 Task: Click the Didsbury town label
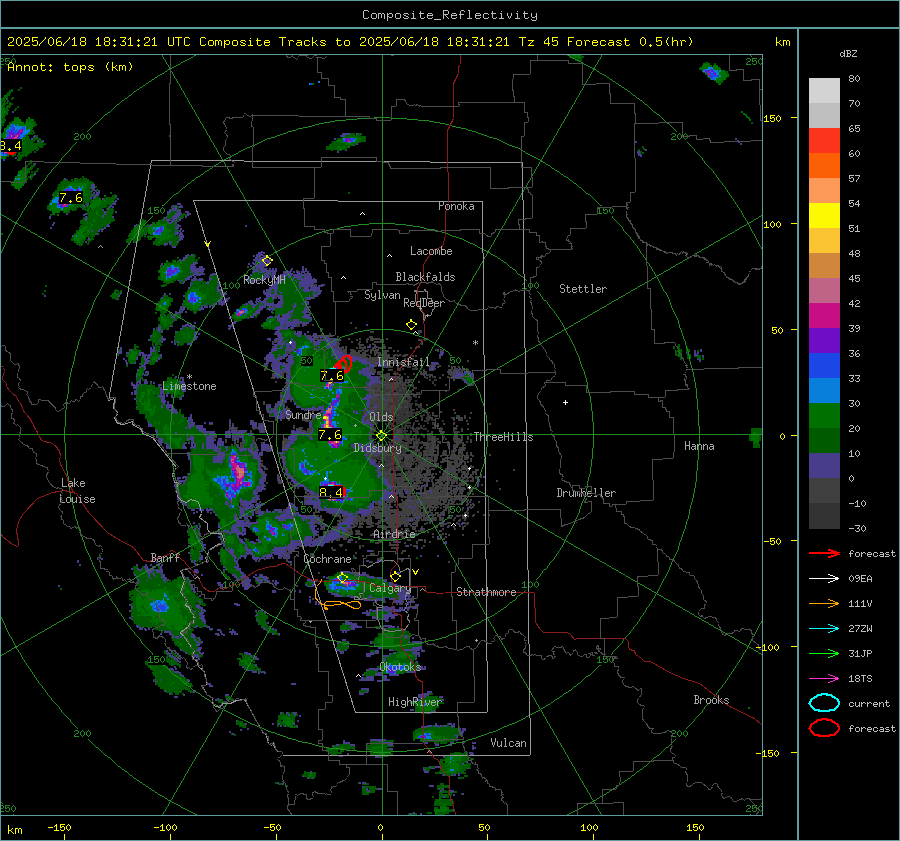click(378, 448)
